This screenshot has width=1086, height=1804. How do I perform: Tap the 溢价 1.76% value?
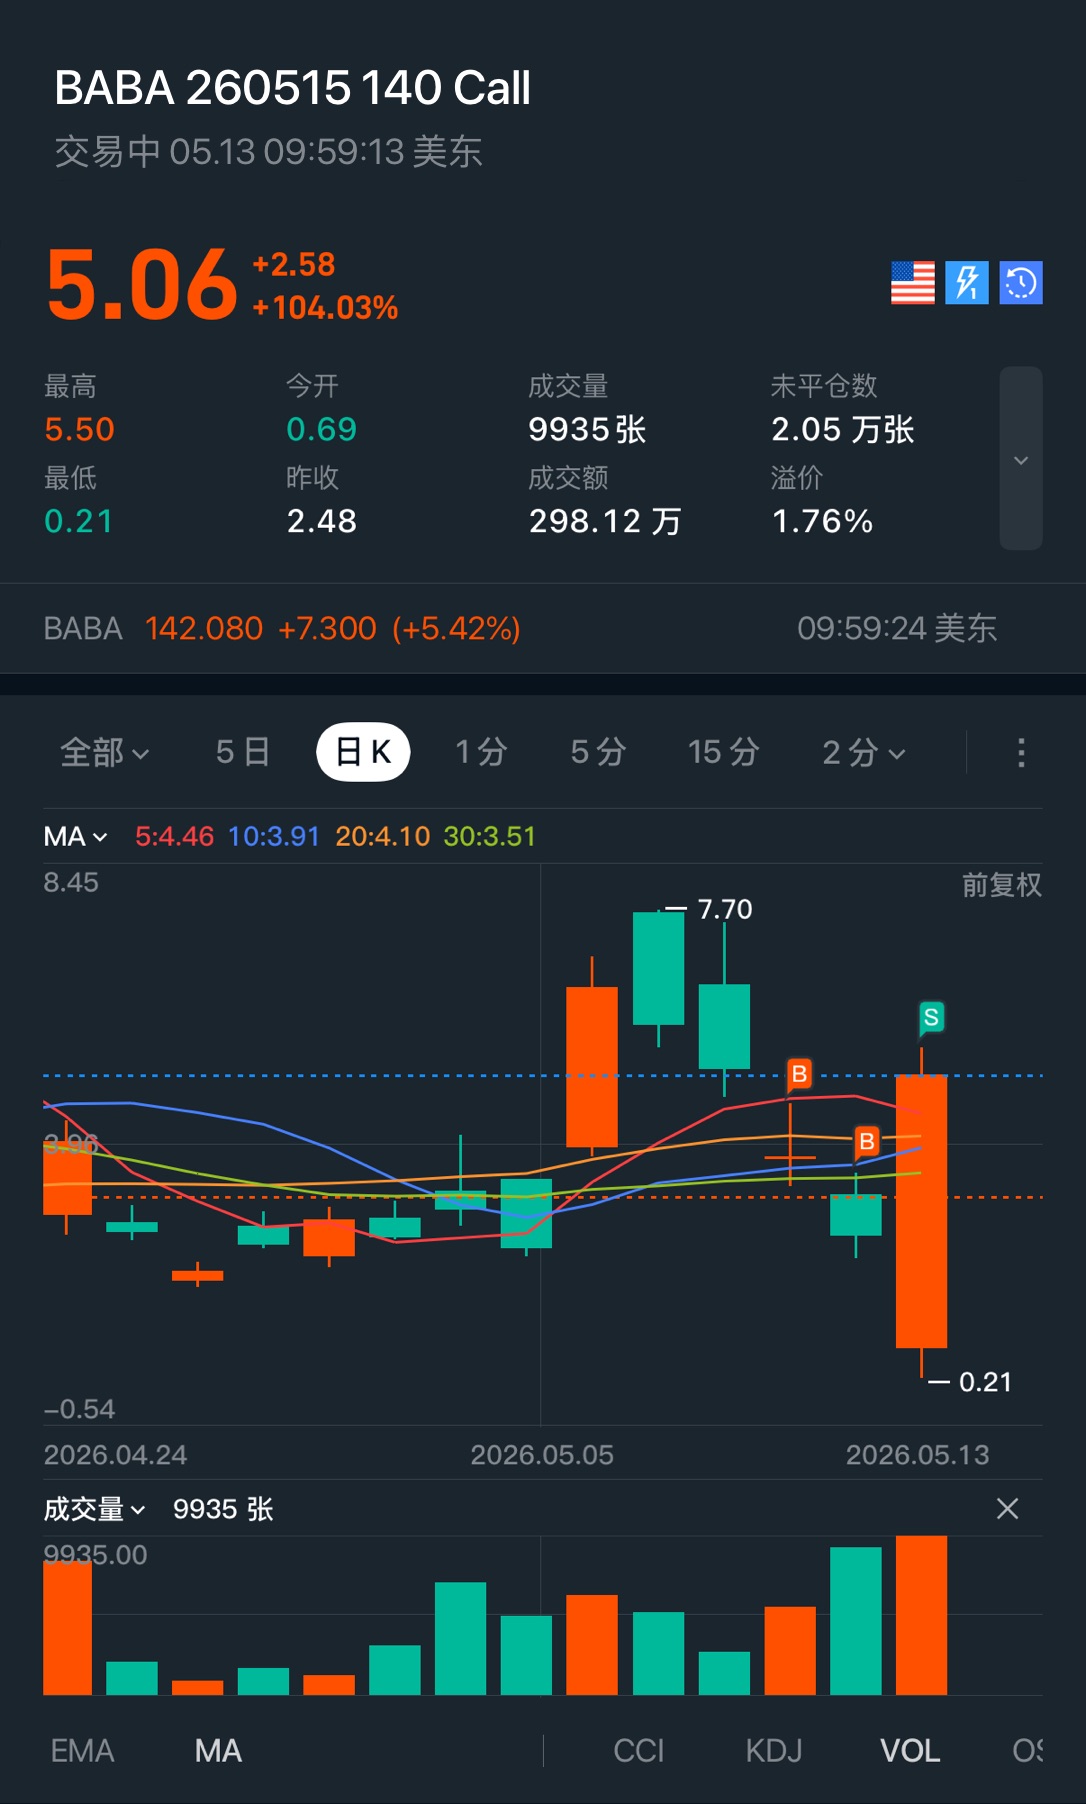822,521
